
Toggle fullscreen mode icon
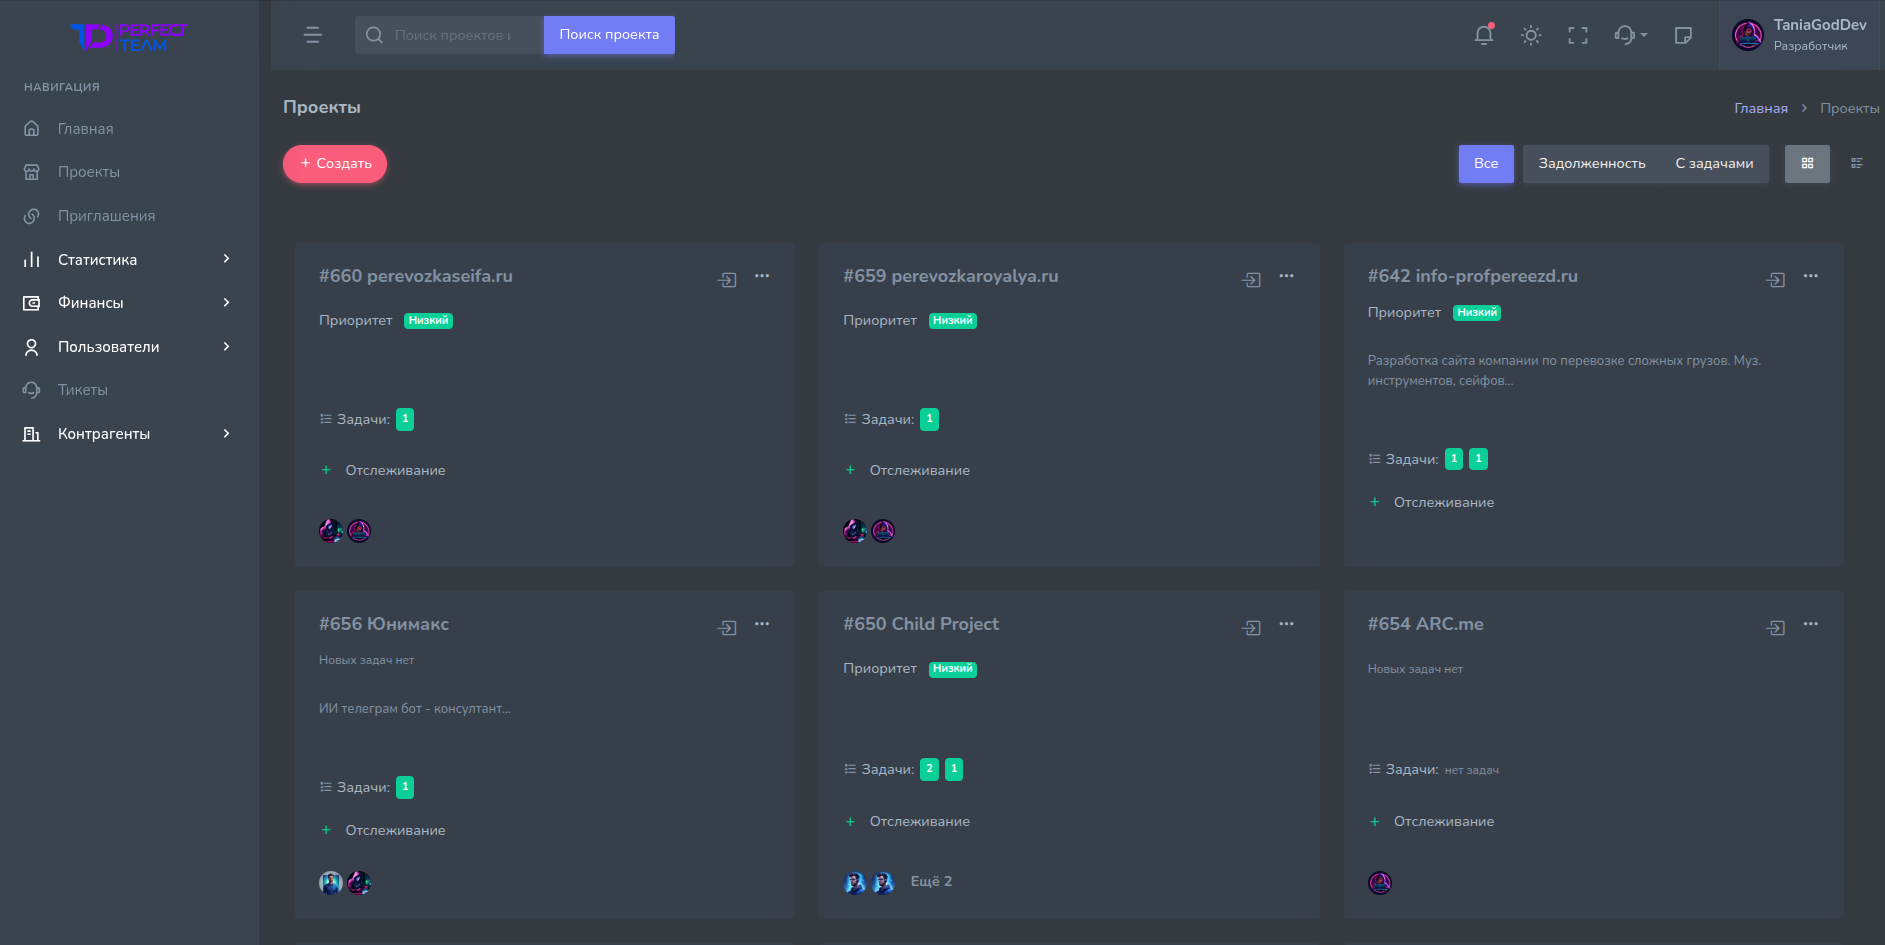tap(1578, 35)
